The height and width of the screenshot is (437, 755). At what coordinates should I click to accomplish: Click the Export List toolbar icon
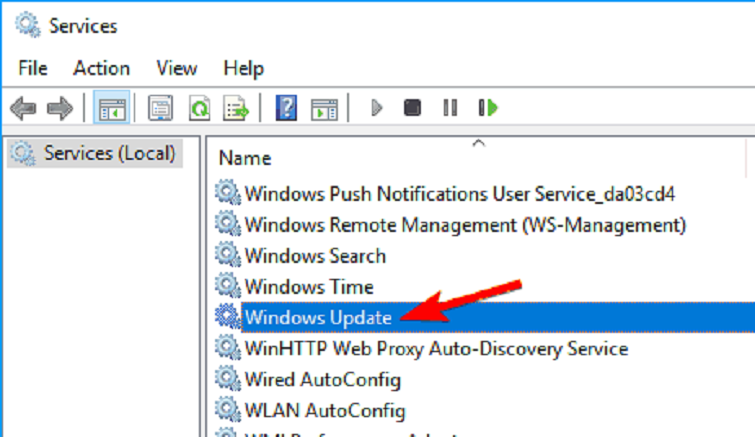click(x=235, y=108)
